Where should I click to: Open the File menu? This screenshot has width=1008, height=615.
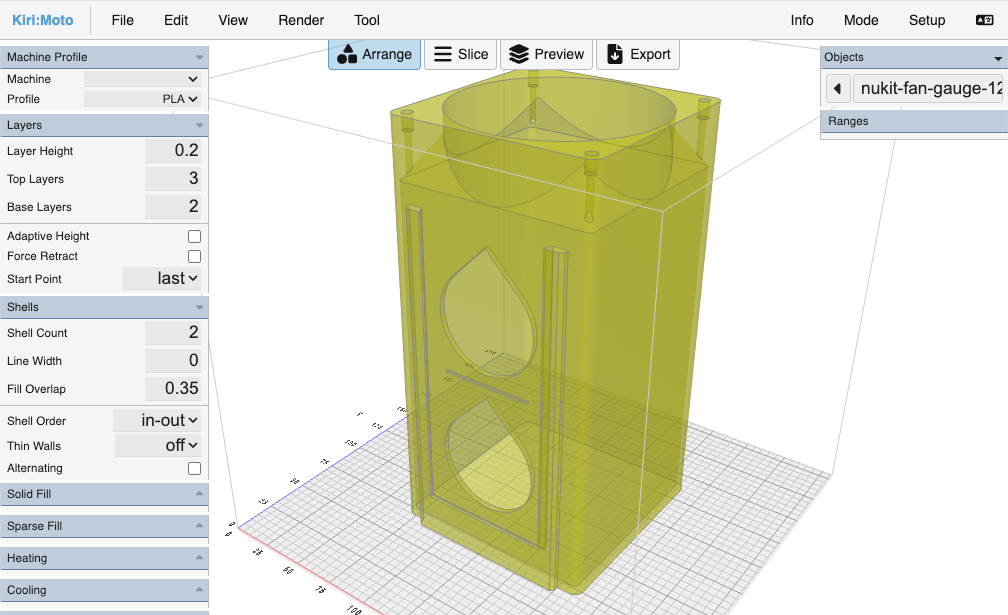click(122, 21)
